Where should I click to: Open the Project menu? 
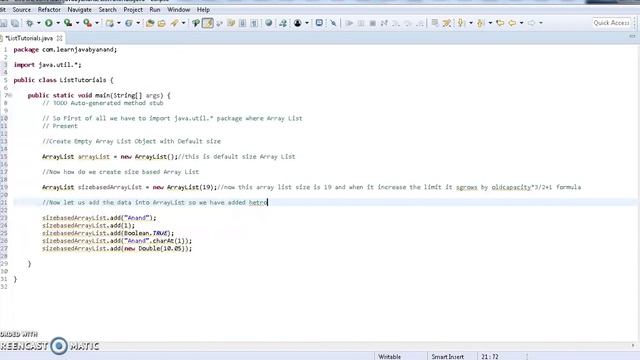[133, 9]
